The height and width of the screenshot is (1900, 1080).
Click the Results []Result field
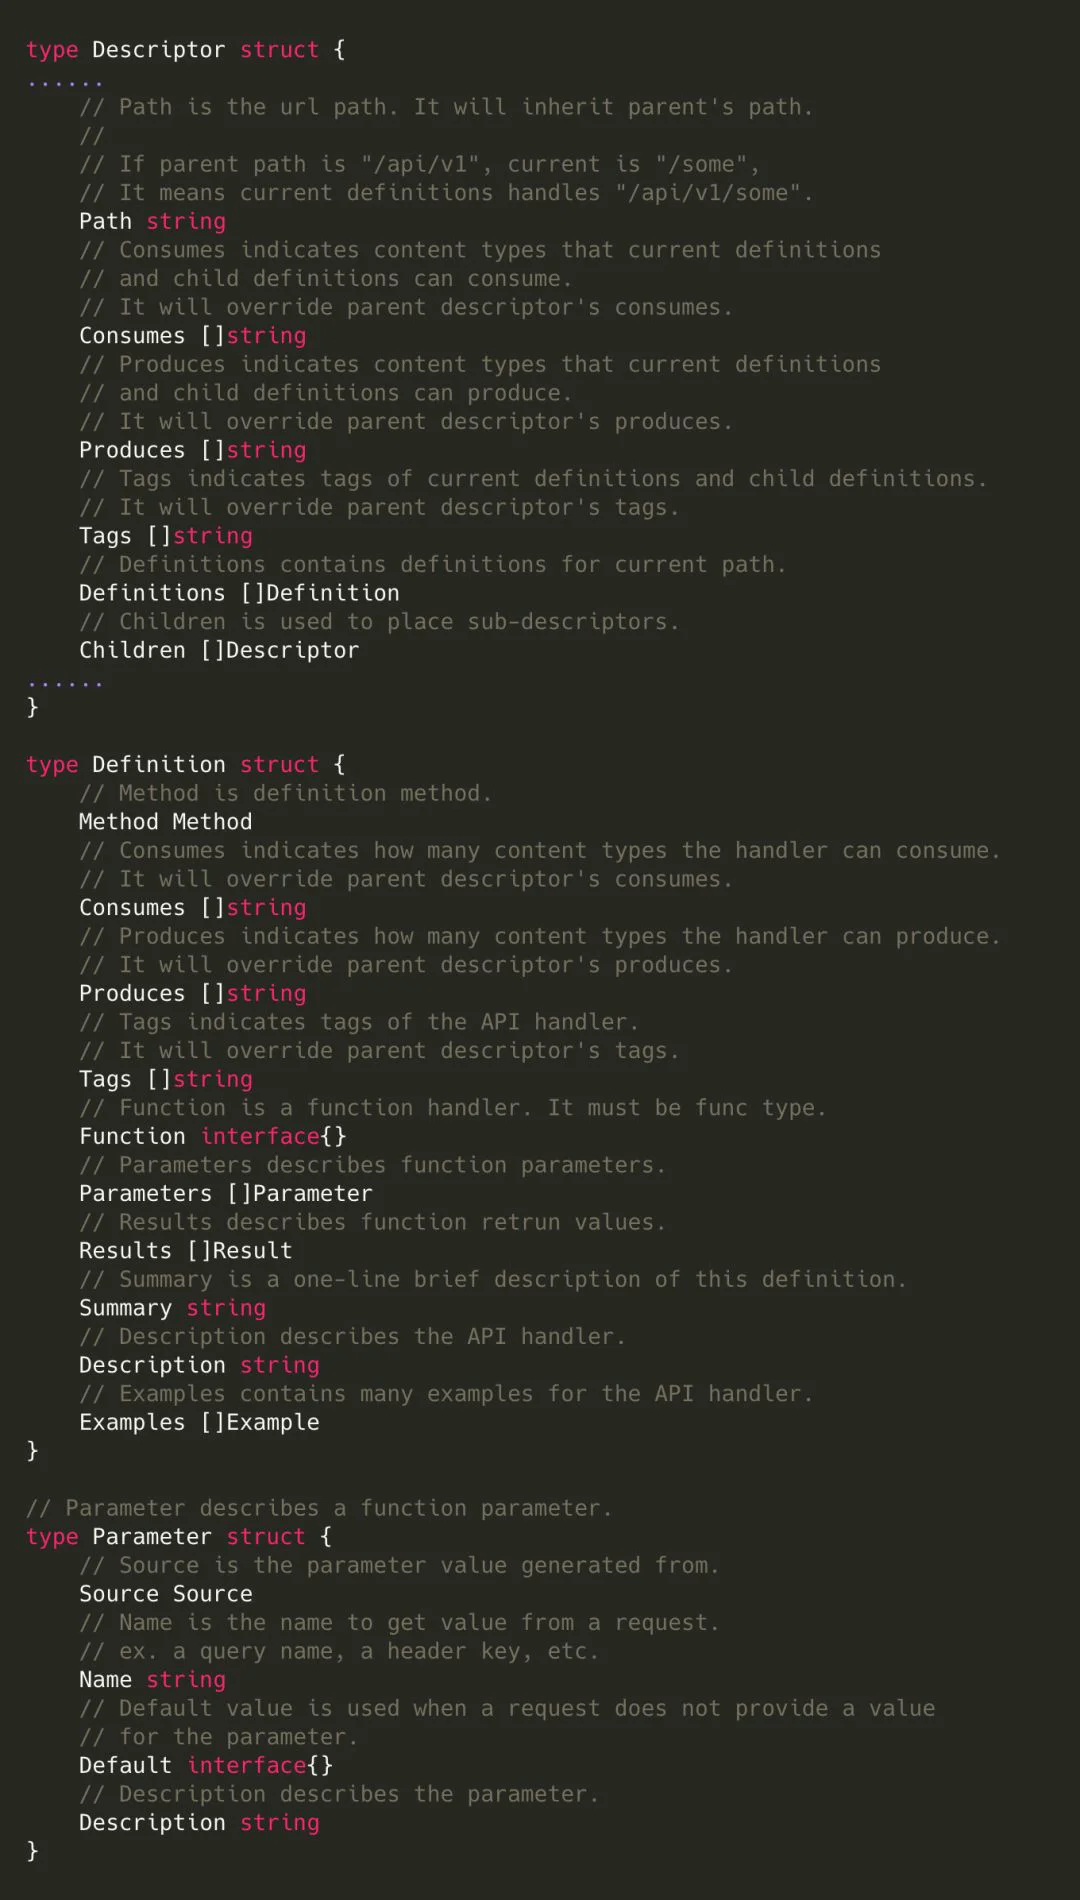coord(186,1251)
